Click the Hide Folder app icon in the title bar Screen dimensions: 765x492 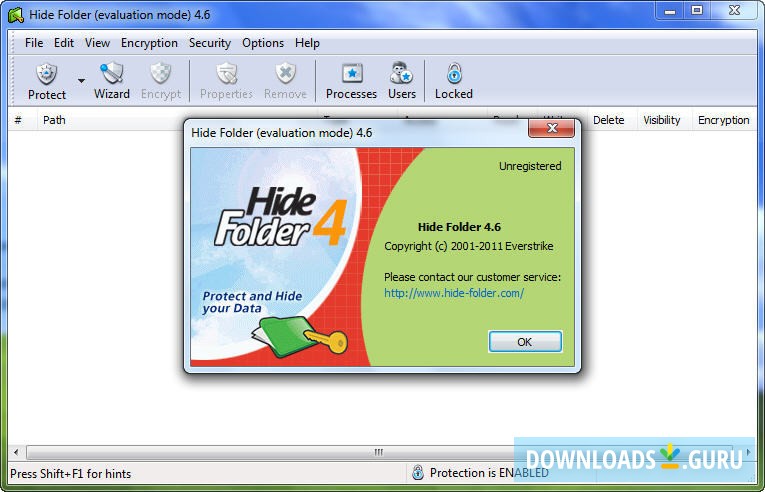(x=16, y=15)
